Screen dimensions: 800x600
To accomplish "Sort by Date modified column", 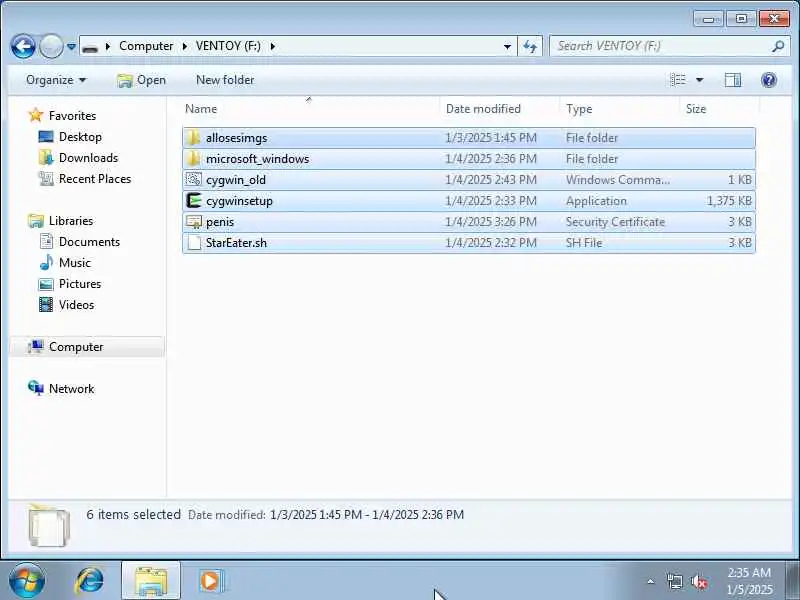I will pyautogui.click(x=499, y=109).
